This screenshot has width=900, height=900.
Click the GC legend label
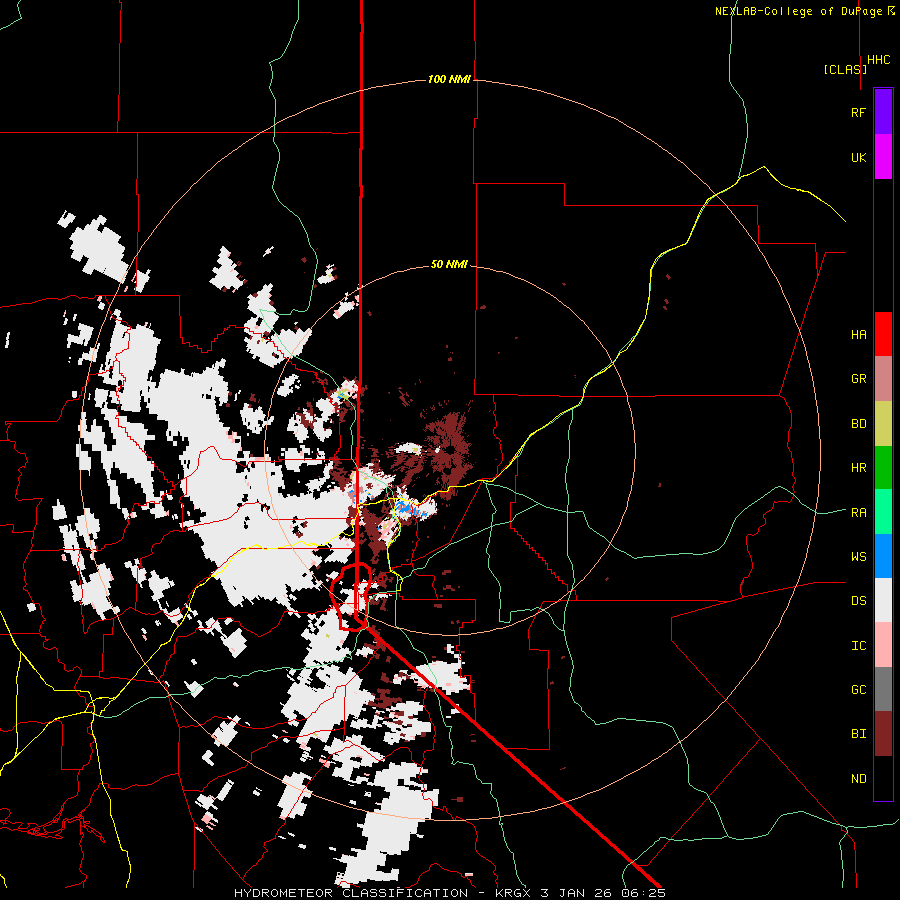coord(858,690)
